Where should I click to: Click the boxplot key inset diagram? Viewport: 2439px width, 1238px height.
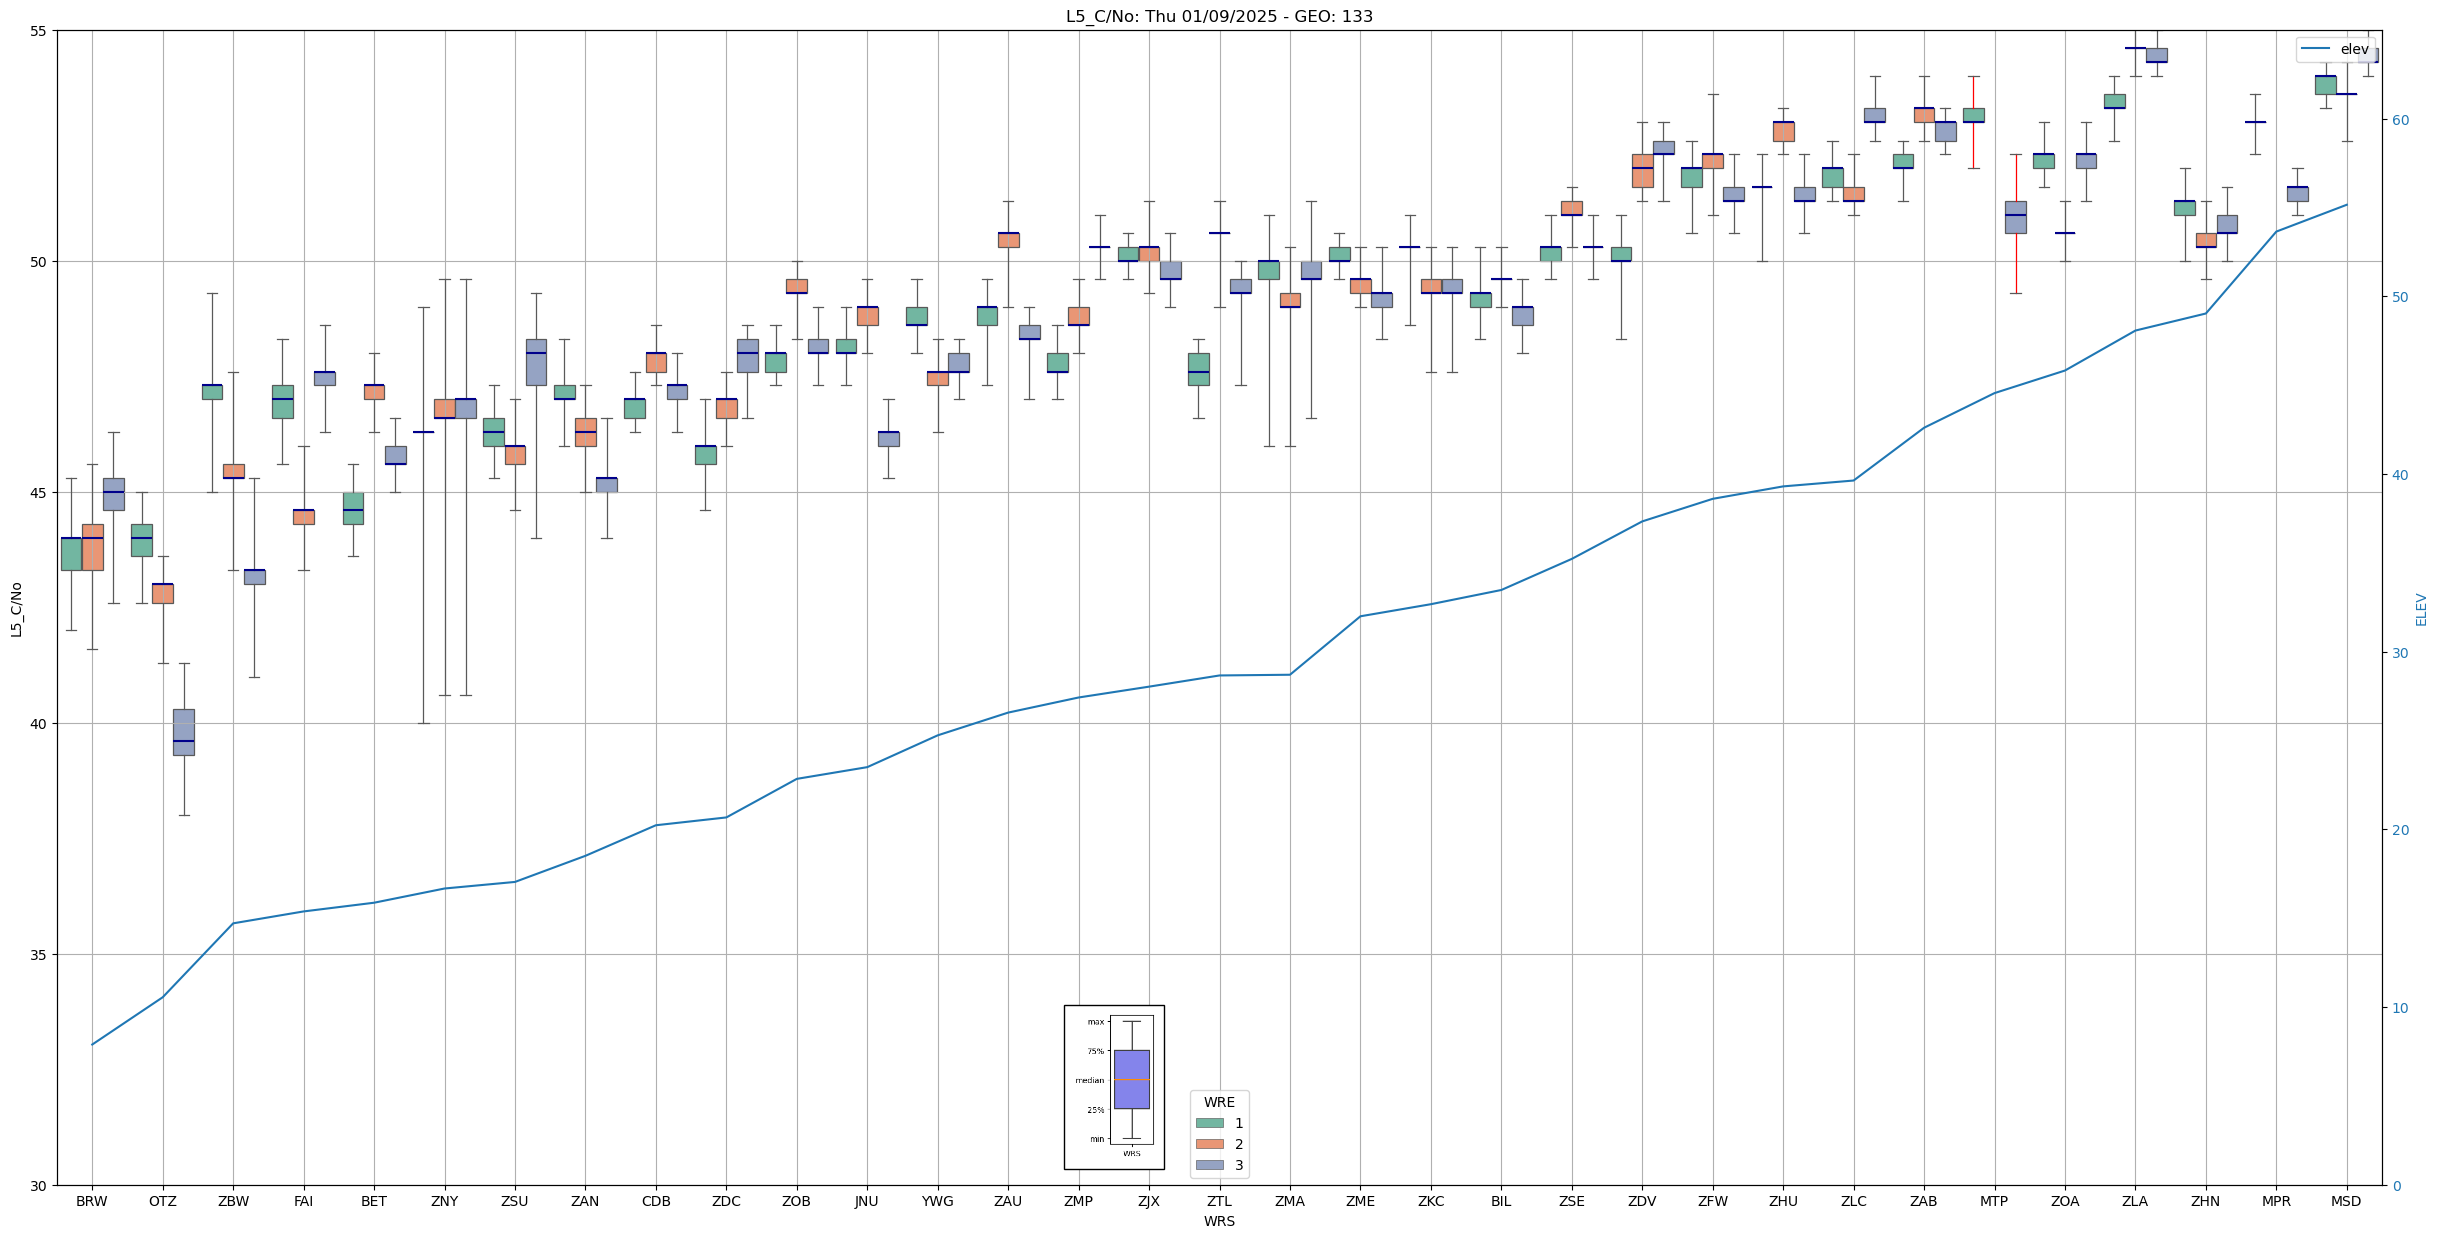coord(1114,1087)
